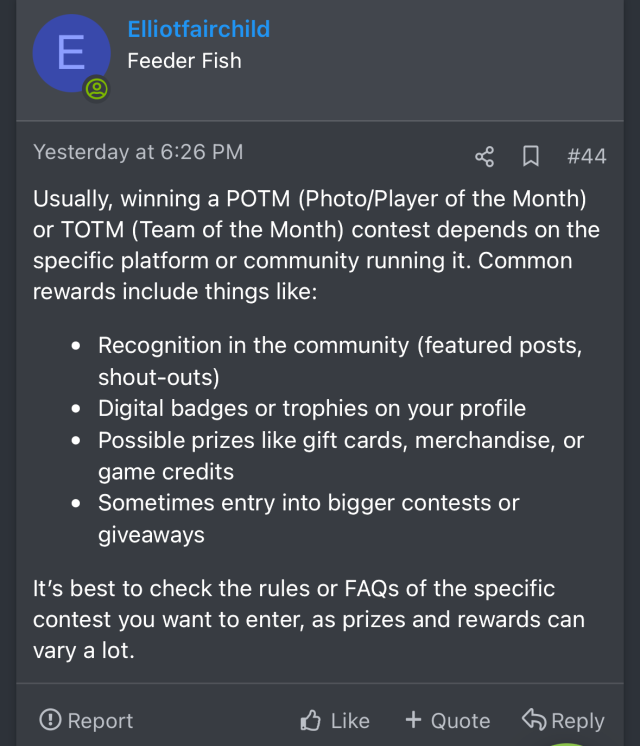Screen dimensions: 640x746
Task: Click the "Recognition in the community" bullet item
Action: point(340,361)
